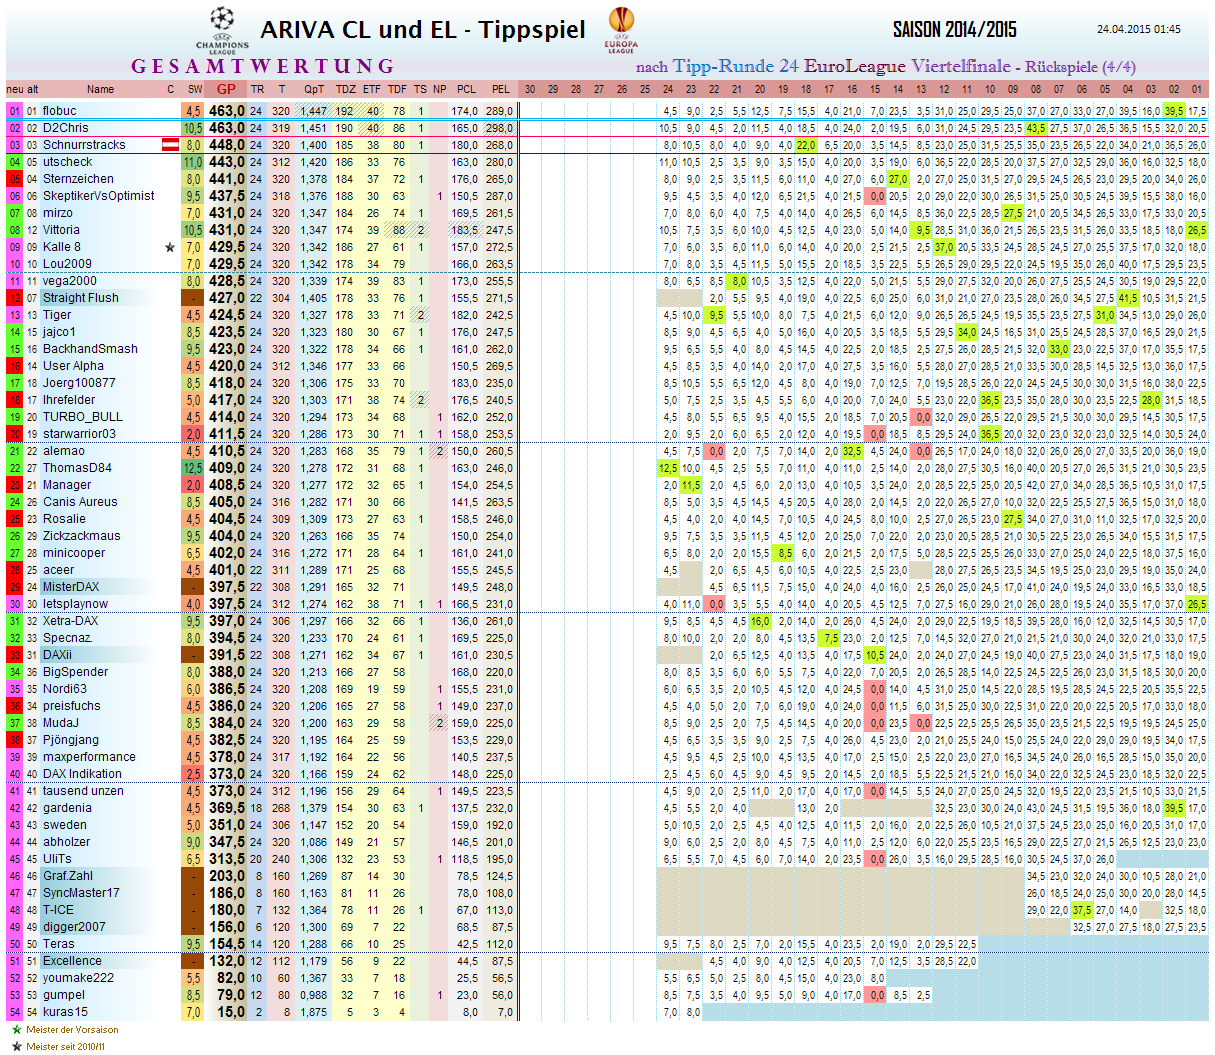Screen dimensions: 1215x1055
Task: Select player name 'Schnurrstracks'
Action: (84, 145)
